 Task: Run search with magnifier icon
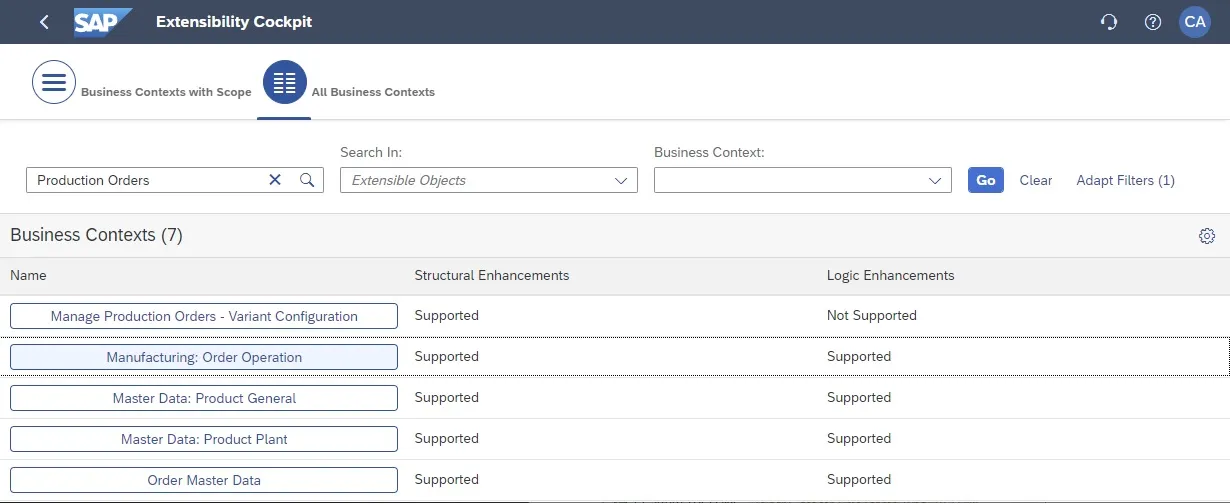coord(307,180)
